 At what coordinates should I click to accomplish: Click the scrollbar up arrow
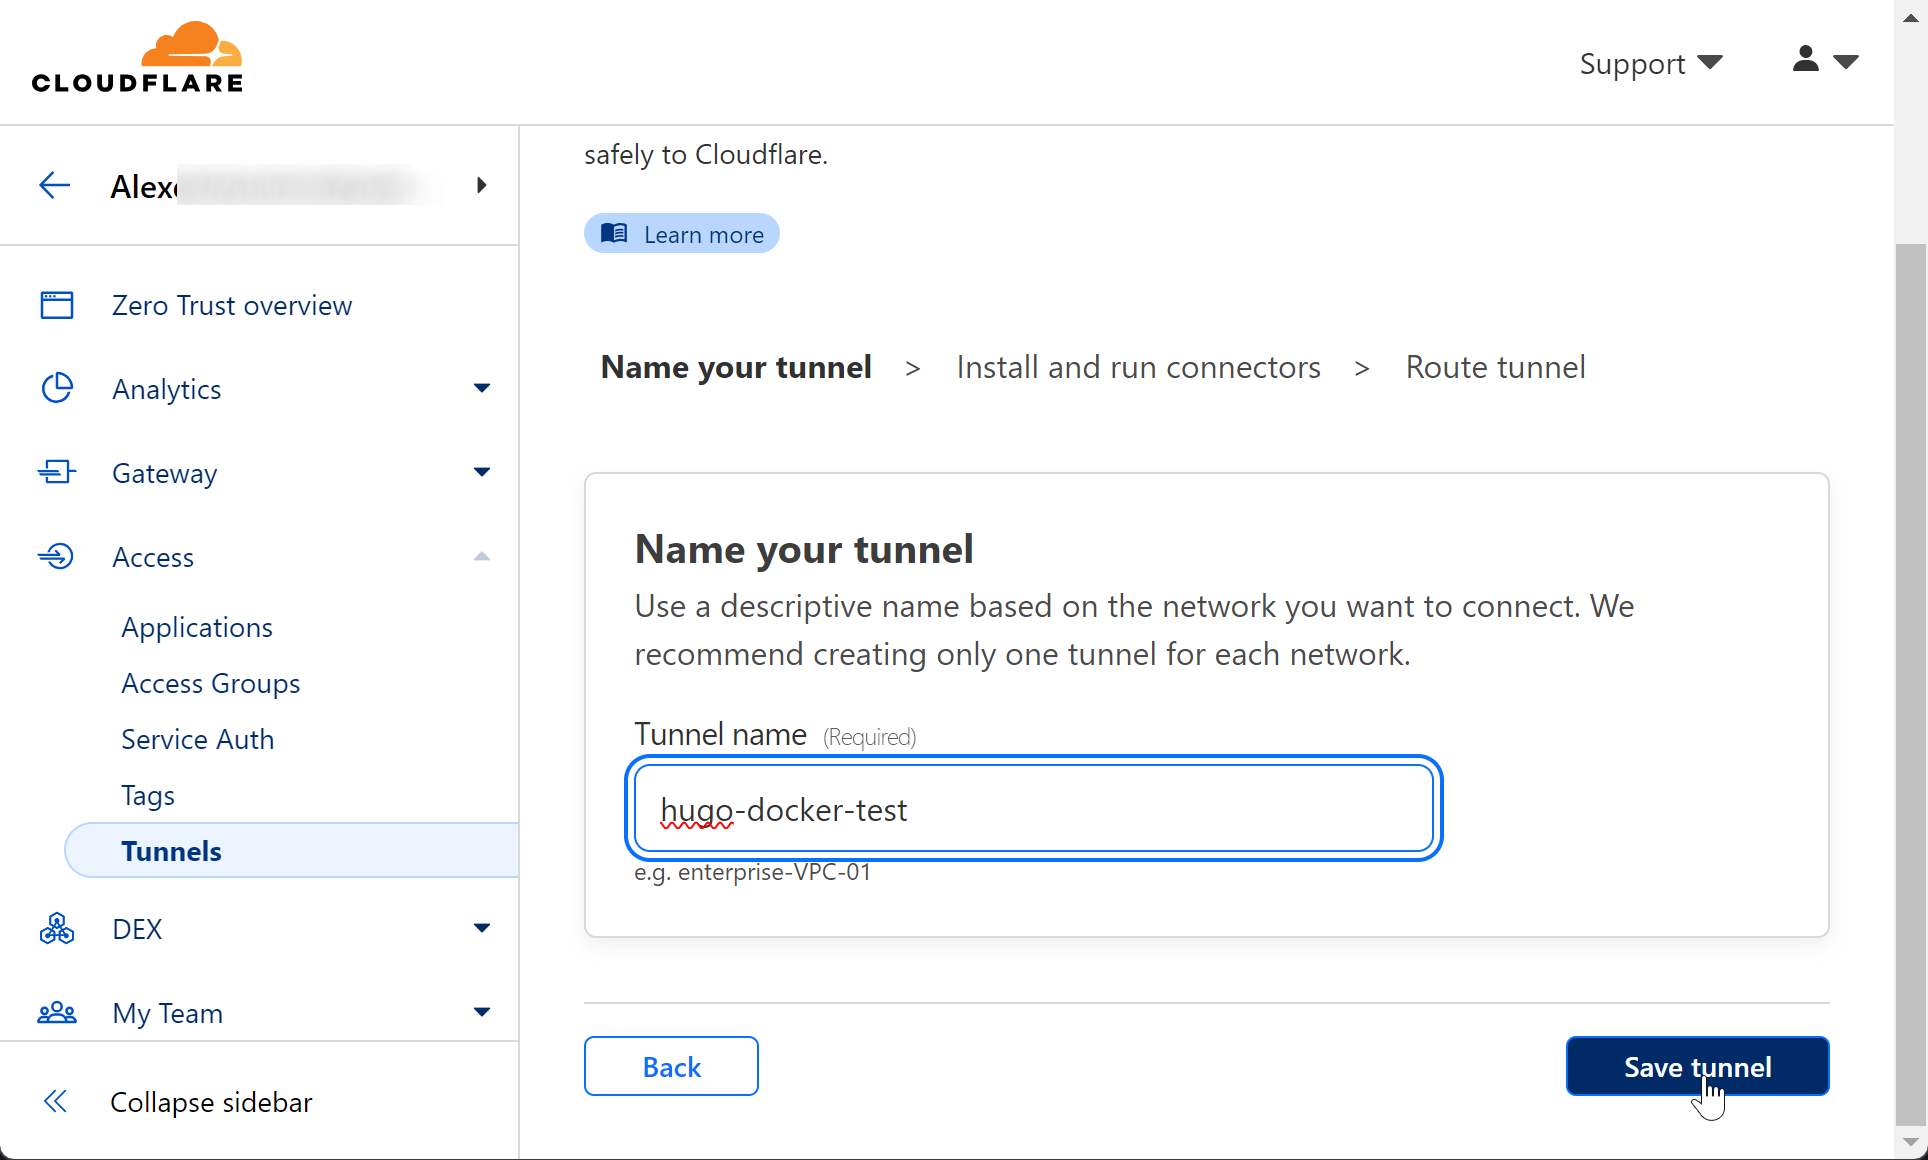1911,17
